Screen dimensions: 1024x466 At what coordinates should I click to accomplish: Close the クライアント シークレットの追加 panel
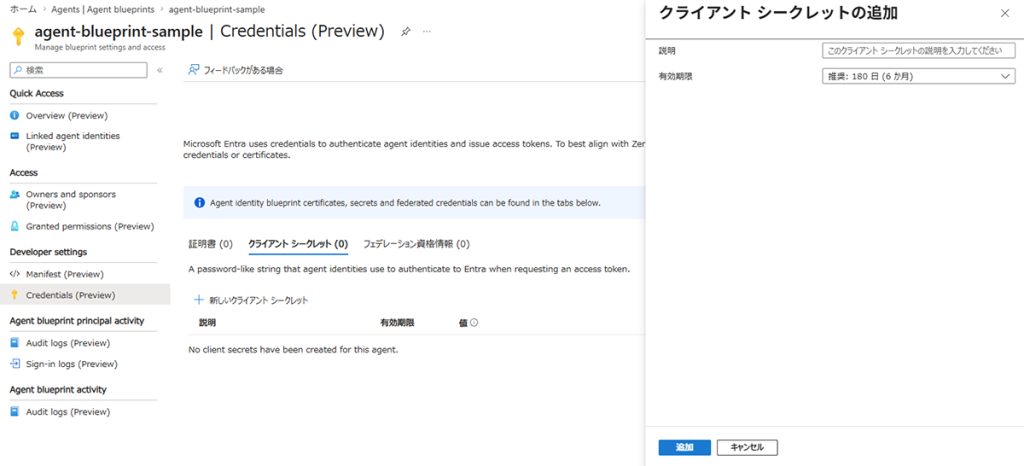pos(1004,14)
